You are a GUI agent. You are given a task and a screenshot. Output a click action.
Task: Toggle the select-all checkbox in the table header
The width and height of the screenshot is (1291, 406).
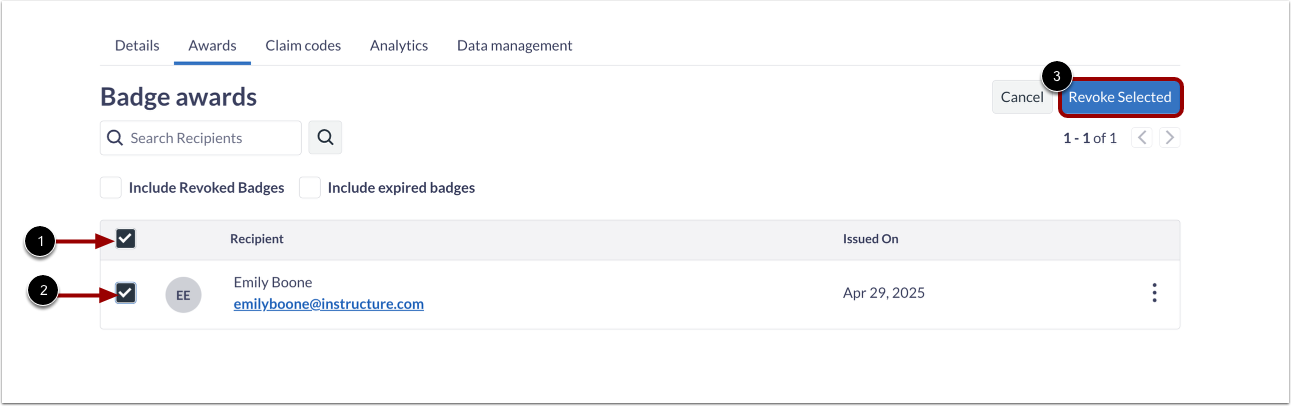pyautogui.click(x=126, y=239)
